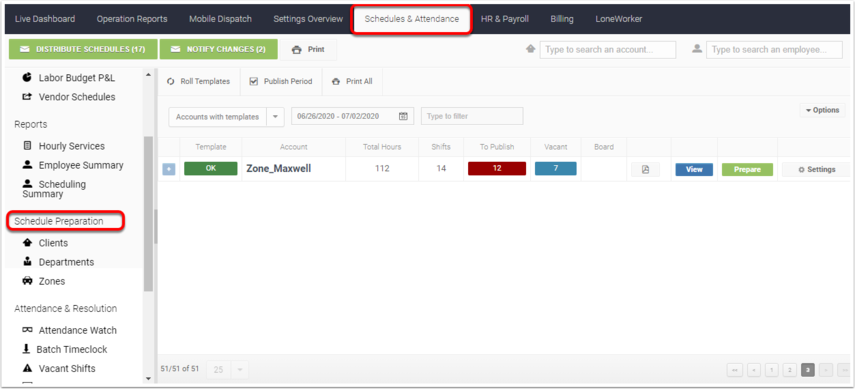Image resolution: width=855 pixels, height=389 pixels.
Task: Open Hourly Services report
Action: (x=71, y=146)
